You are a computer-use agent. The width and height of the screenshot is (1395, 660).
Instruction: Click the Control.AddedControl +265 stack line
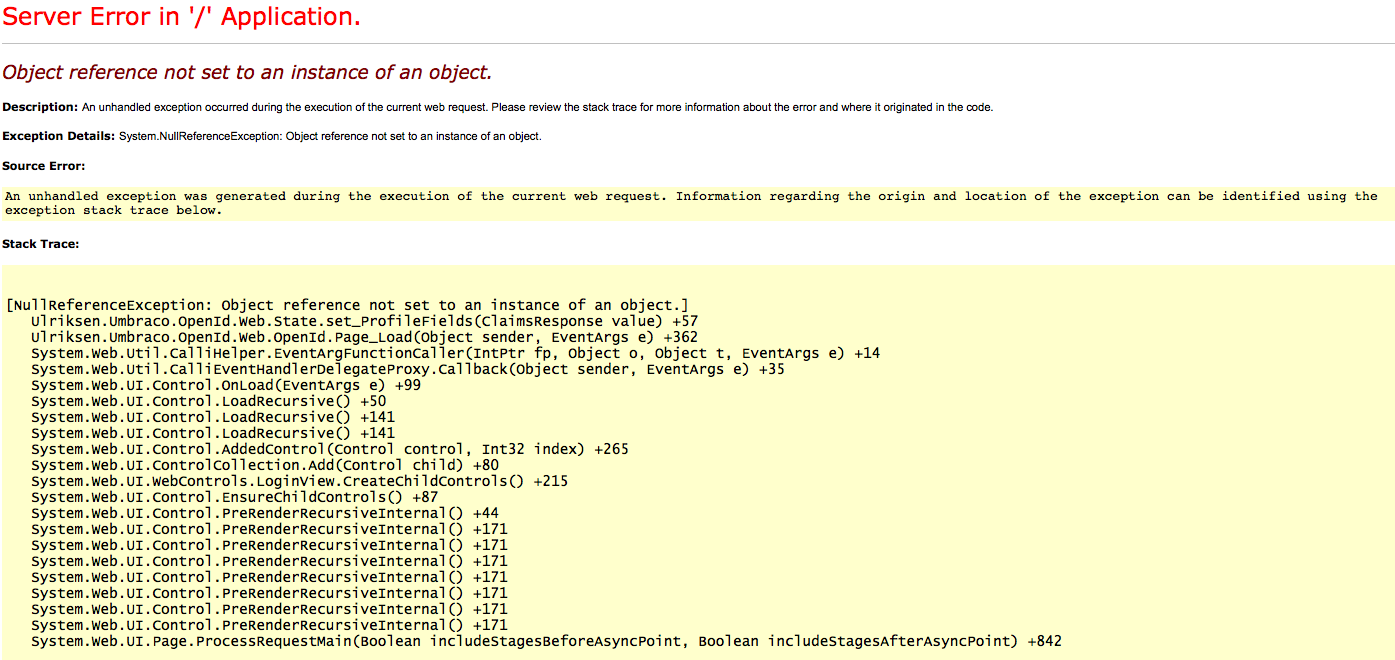point(330,449)
